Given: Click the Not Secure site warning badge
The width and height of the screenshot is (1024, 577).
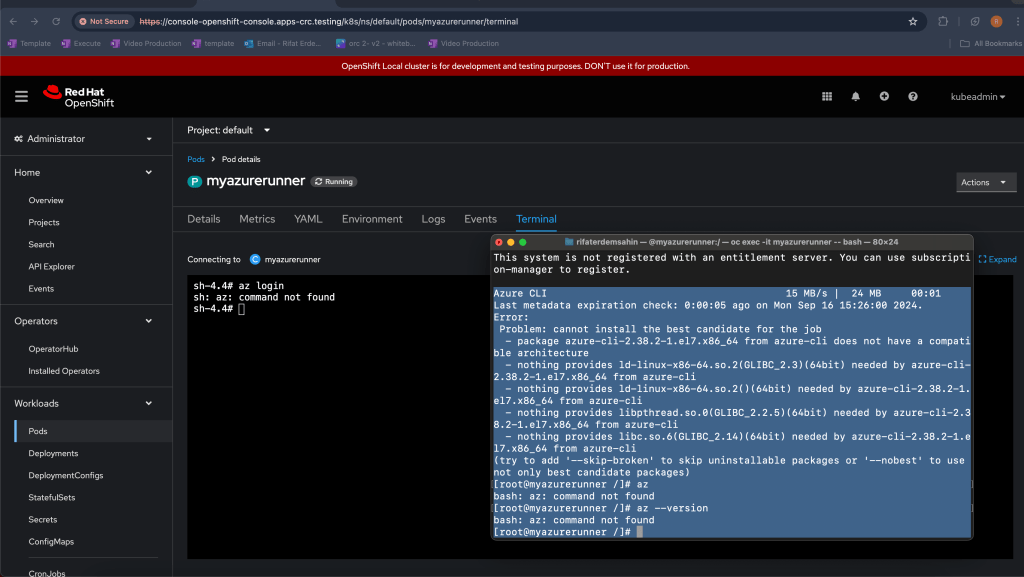Looking at the screenshot, I should click(x=104, y=22).
